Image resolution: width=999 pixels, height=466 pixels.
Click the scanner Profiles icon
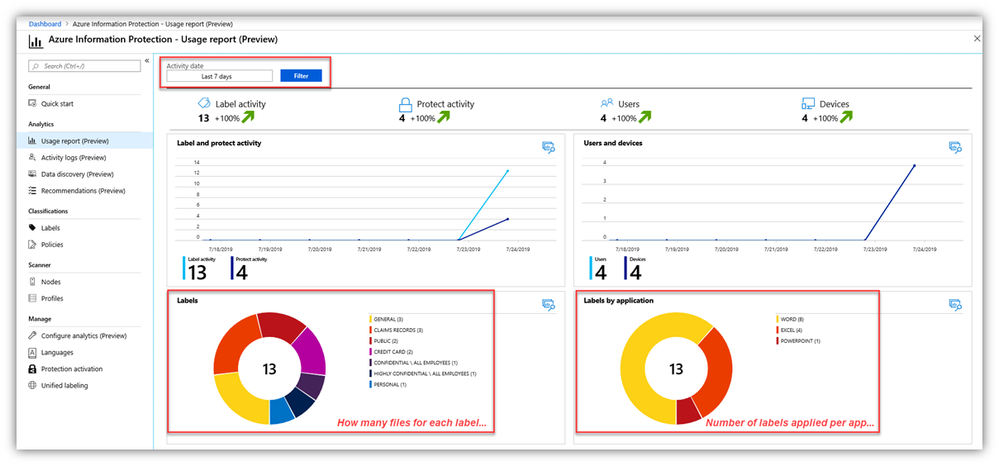pyautogui.click(x=32, y=298)
